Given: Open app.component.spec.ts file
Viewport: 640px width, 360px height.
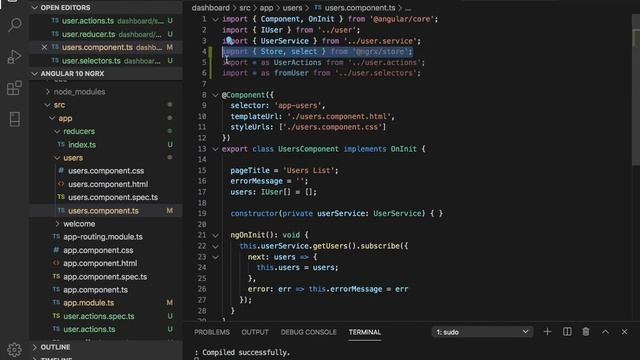Looking at the screenshot, I should click(x=106, y=277).
